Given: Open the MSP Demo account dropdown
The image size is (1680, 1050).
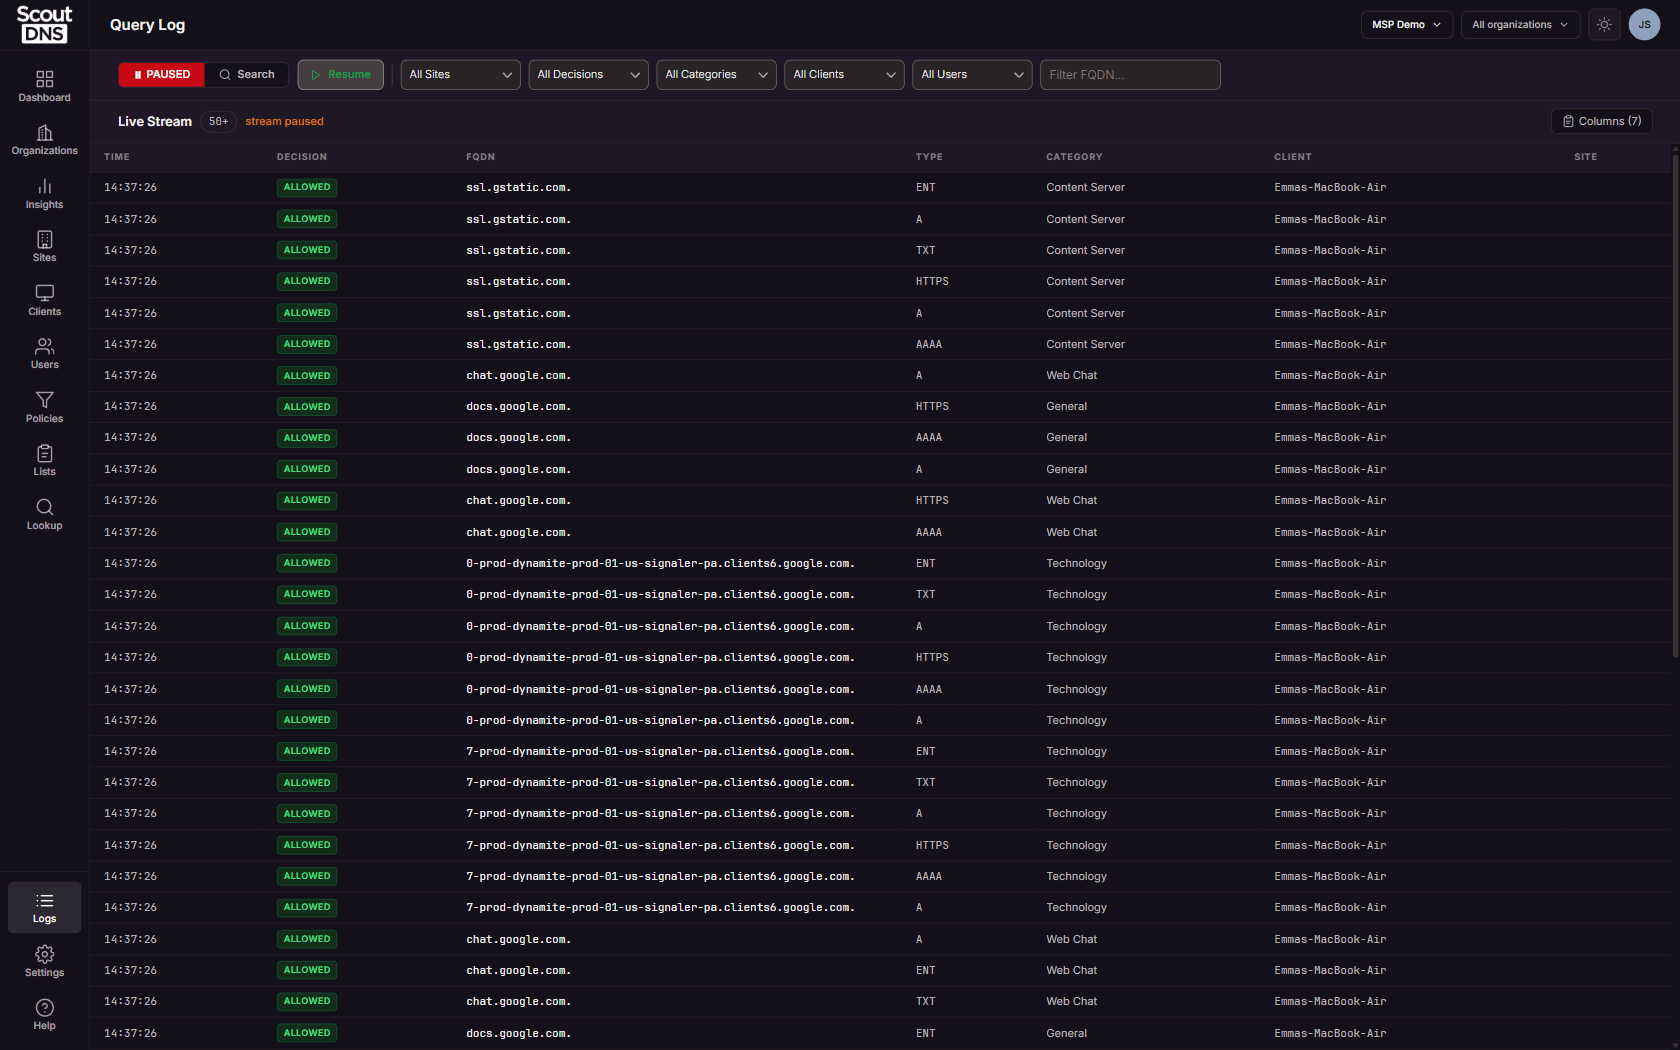Looking at the screenshot, I should coord(1407,25).
